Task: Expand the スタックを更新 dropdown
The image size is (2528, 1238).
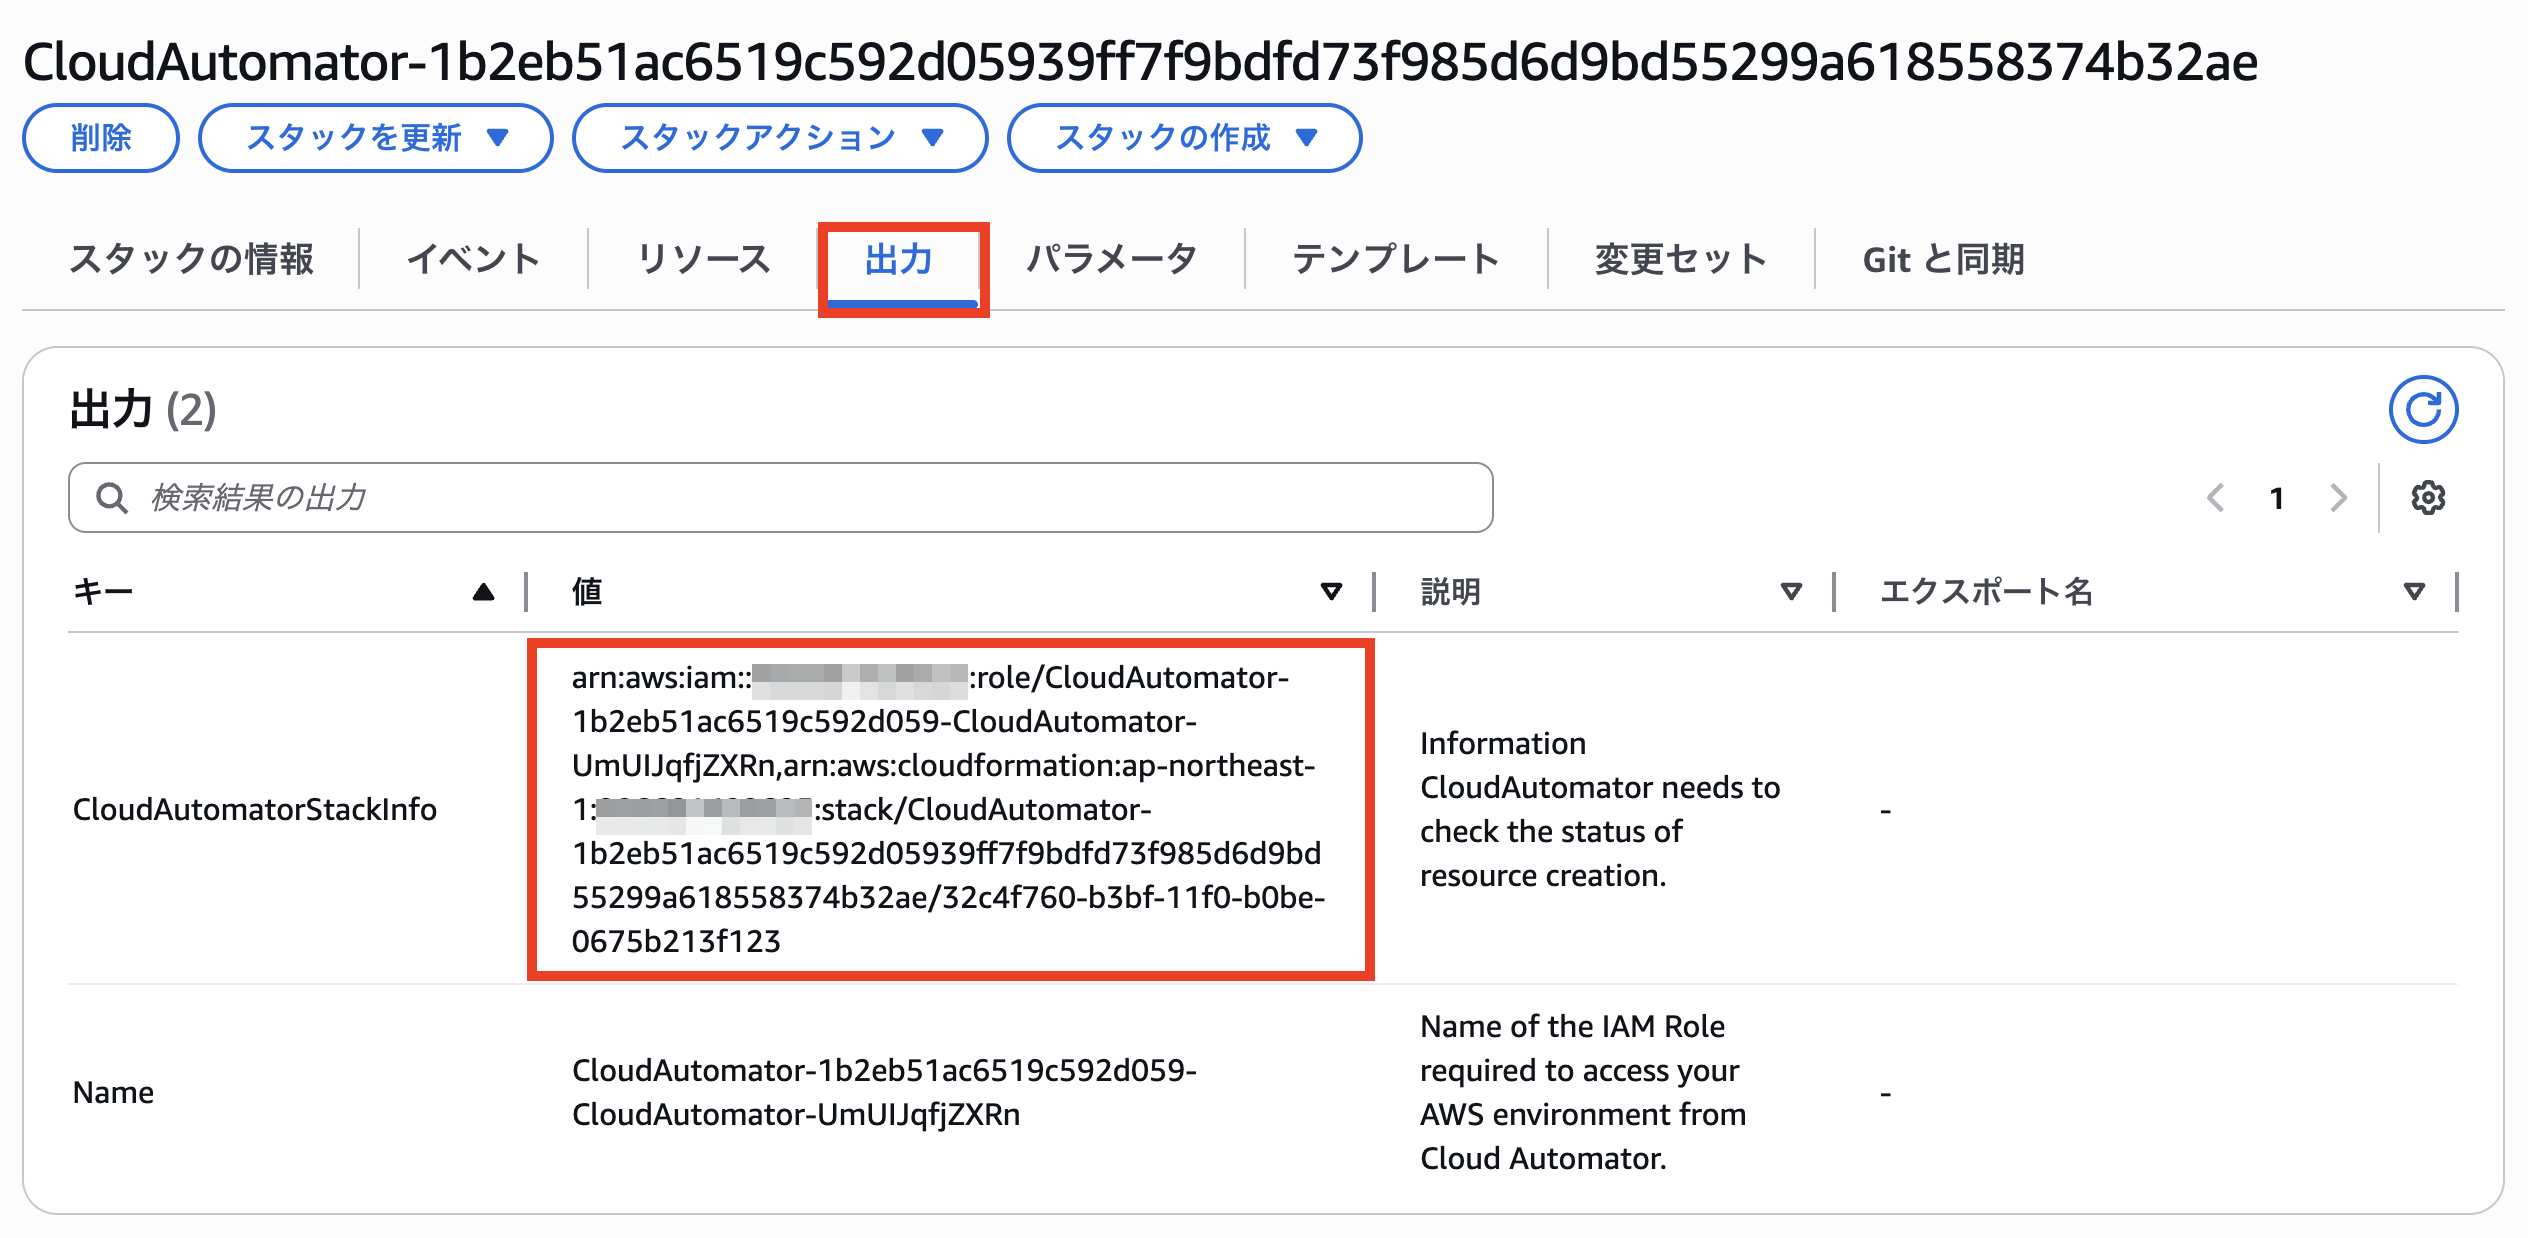Action: point(375,138)
